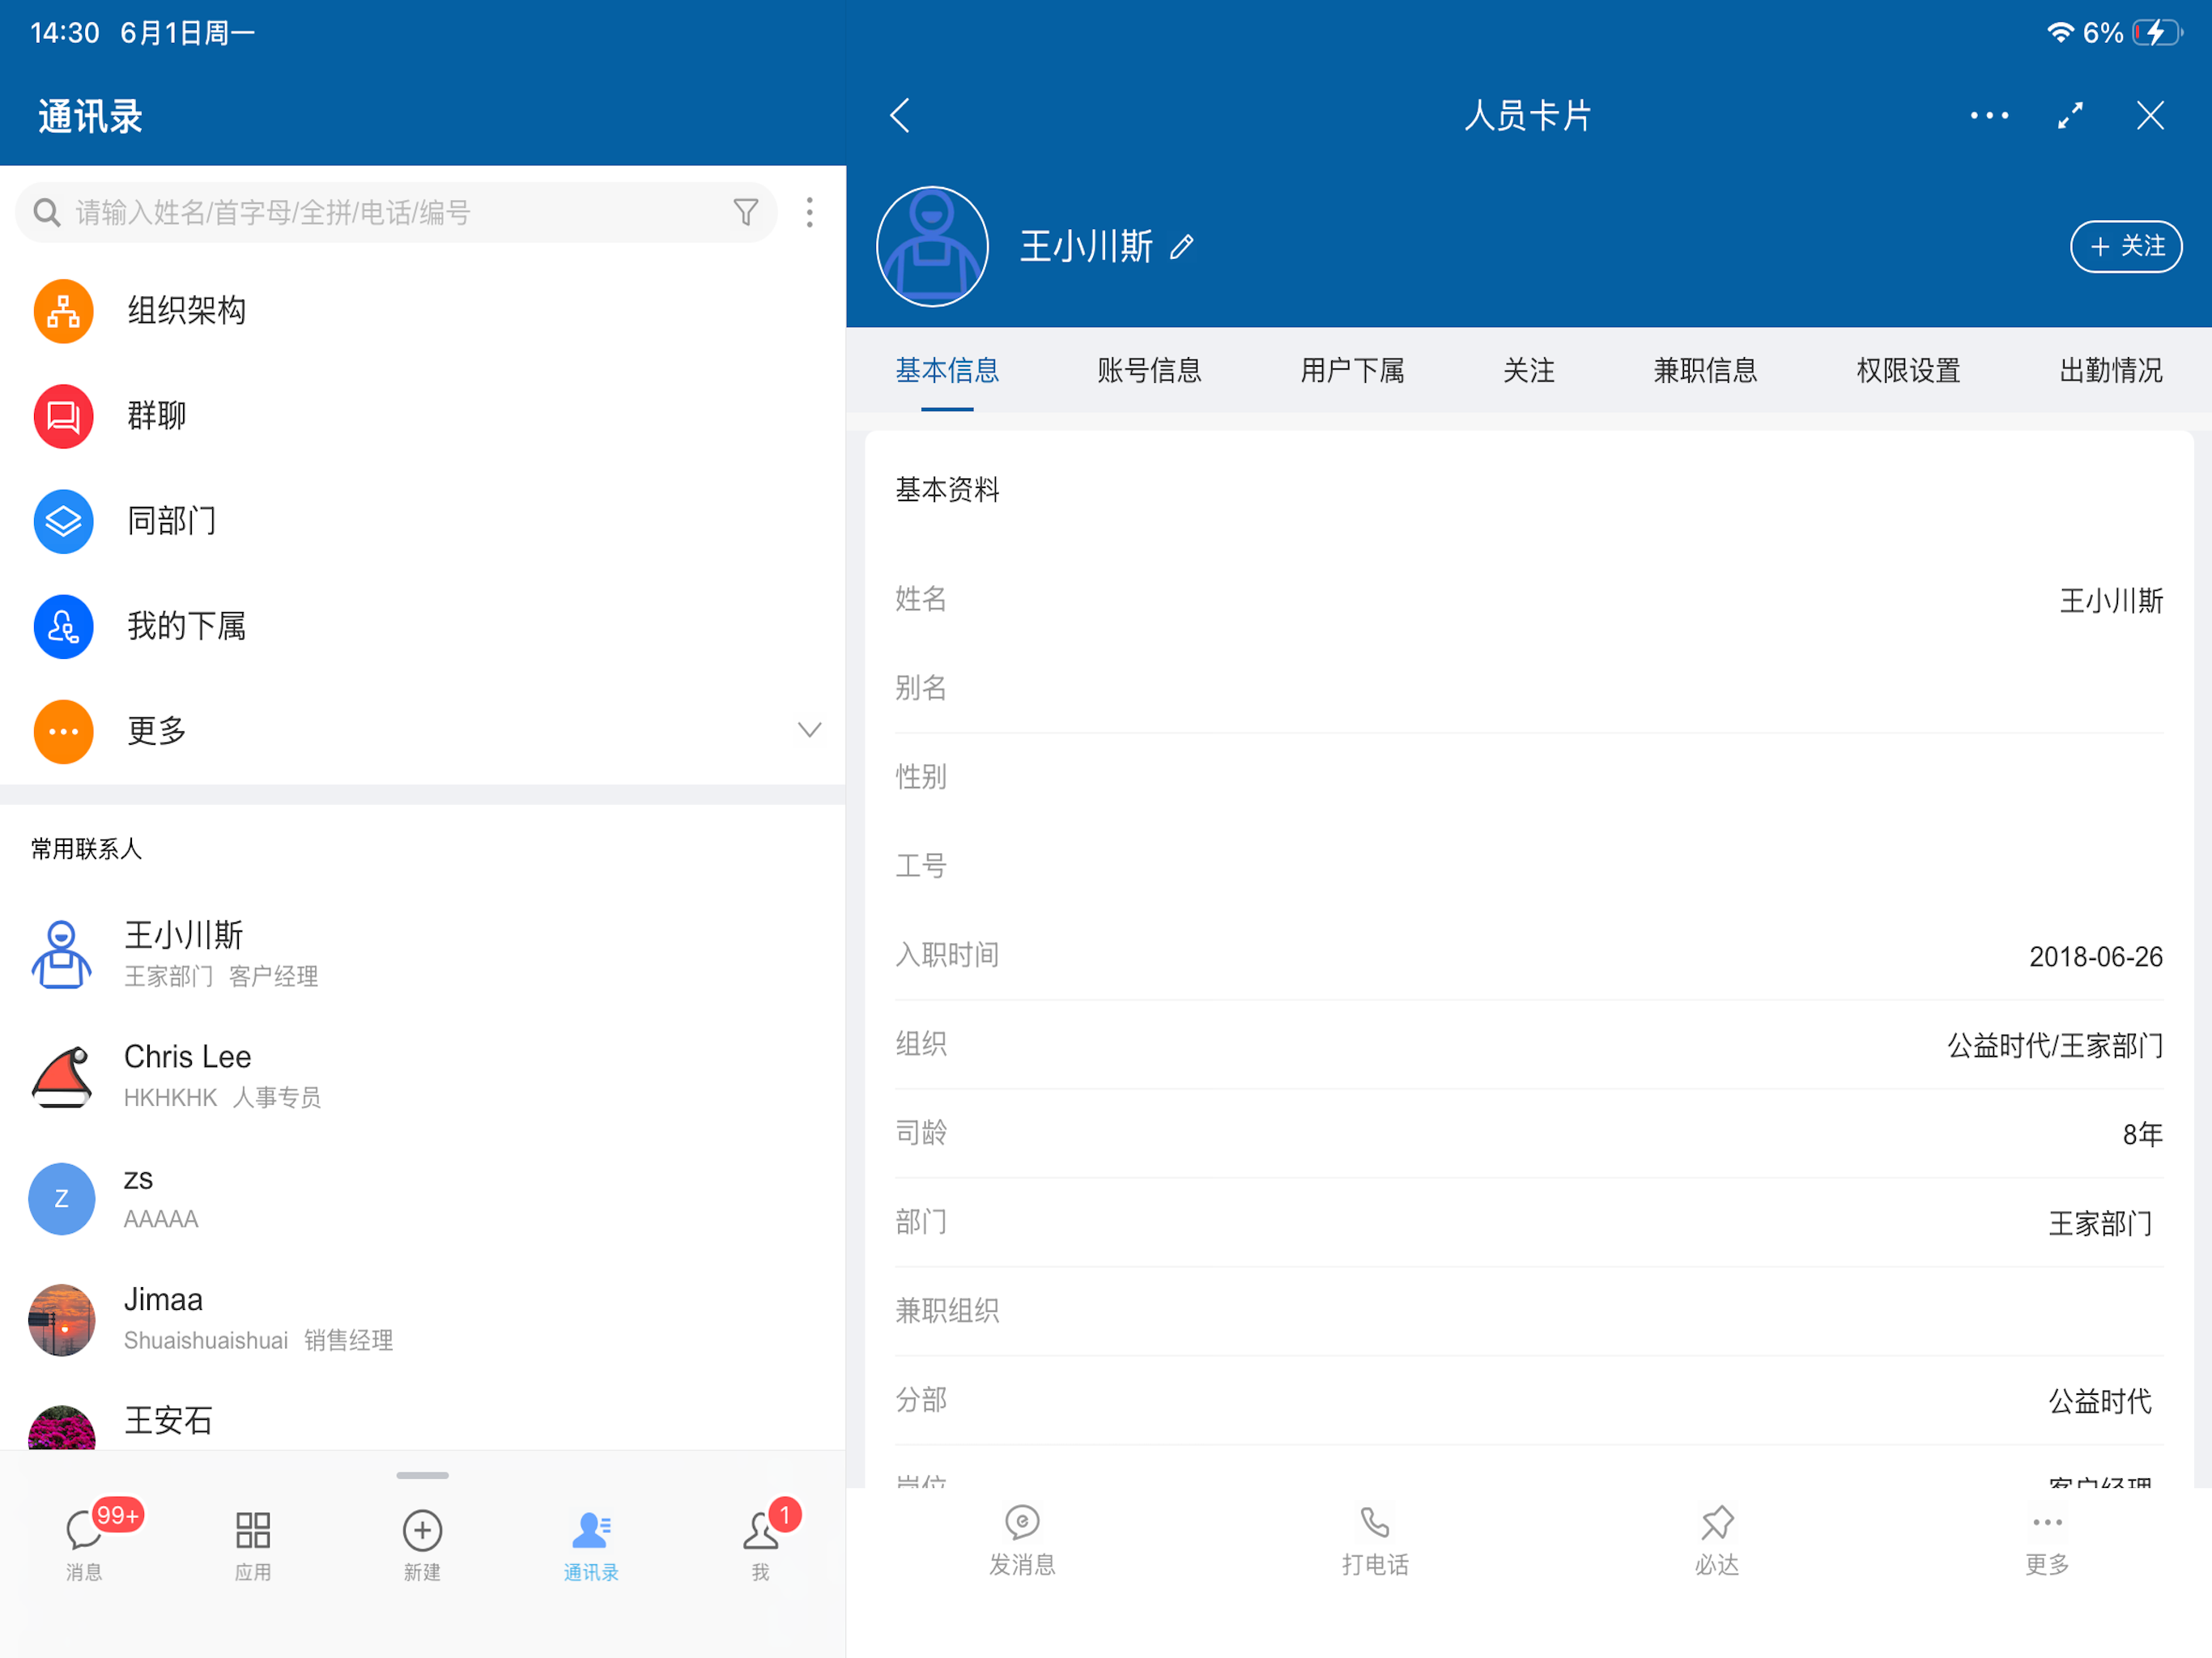Image resolution: width=2212 pixels, height=1658 pixels.
Task: Open the 同部门 same-department icon
Action: click(x=63, y=521)
